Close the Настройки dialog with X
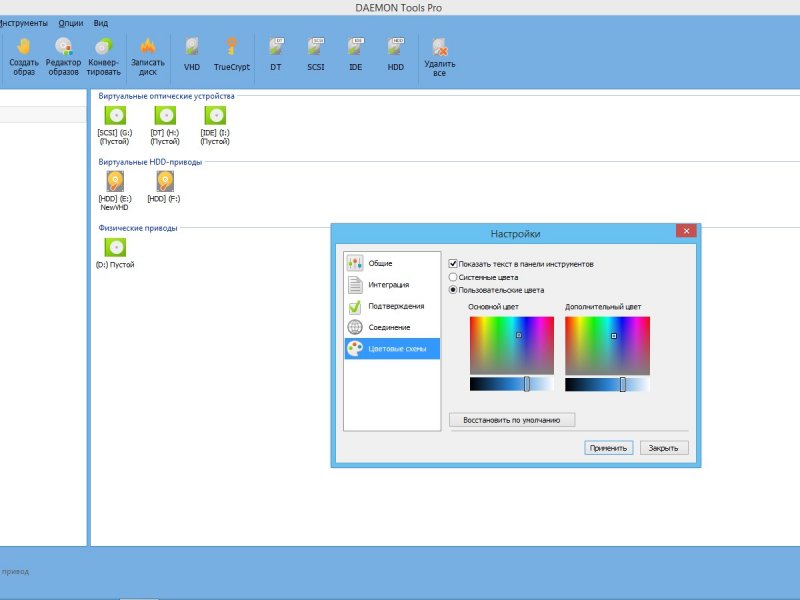This screenshot has height=600, width=800. [x=686, y=231]
